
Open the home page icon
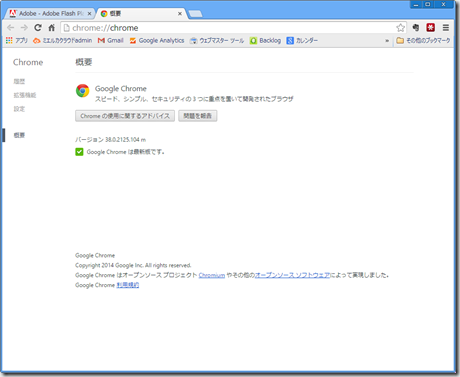[x=51, y=28]
